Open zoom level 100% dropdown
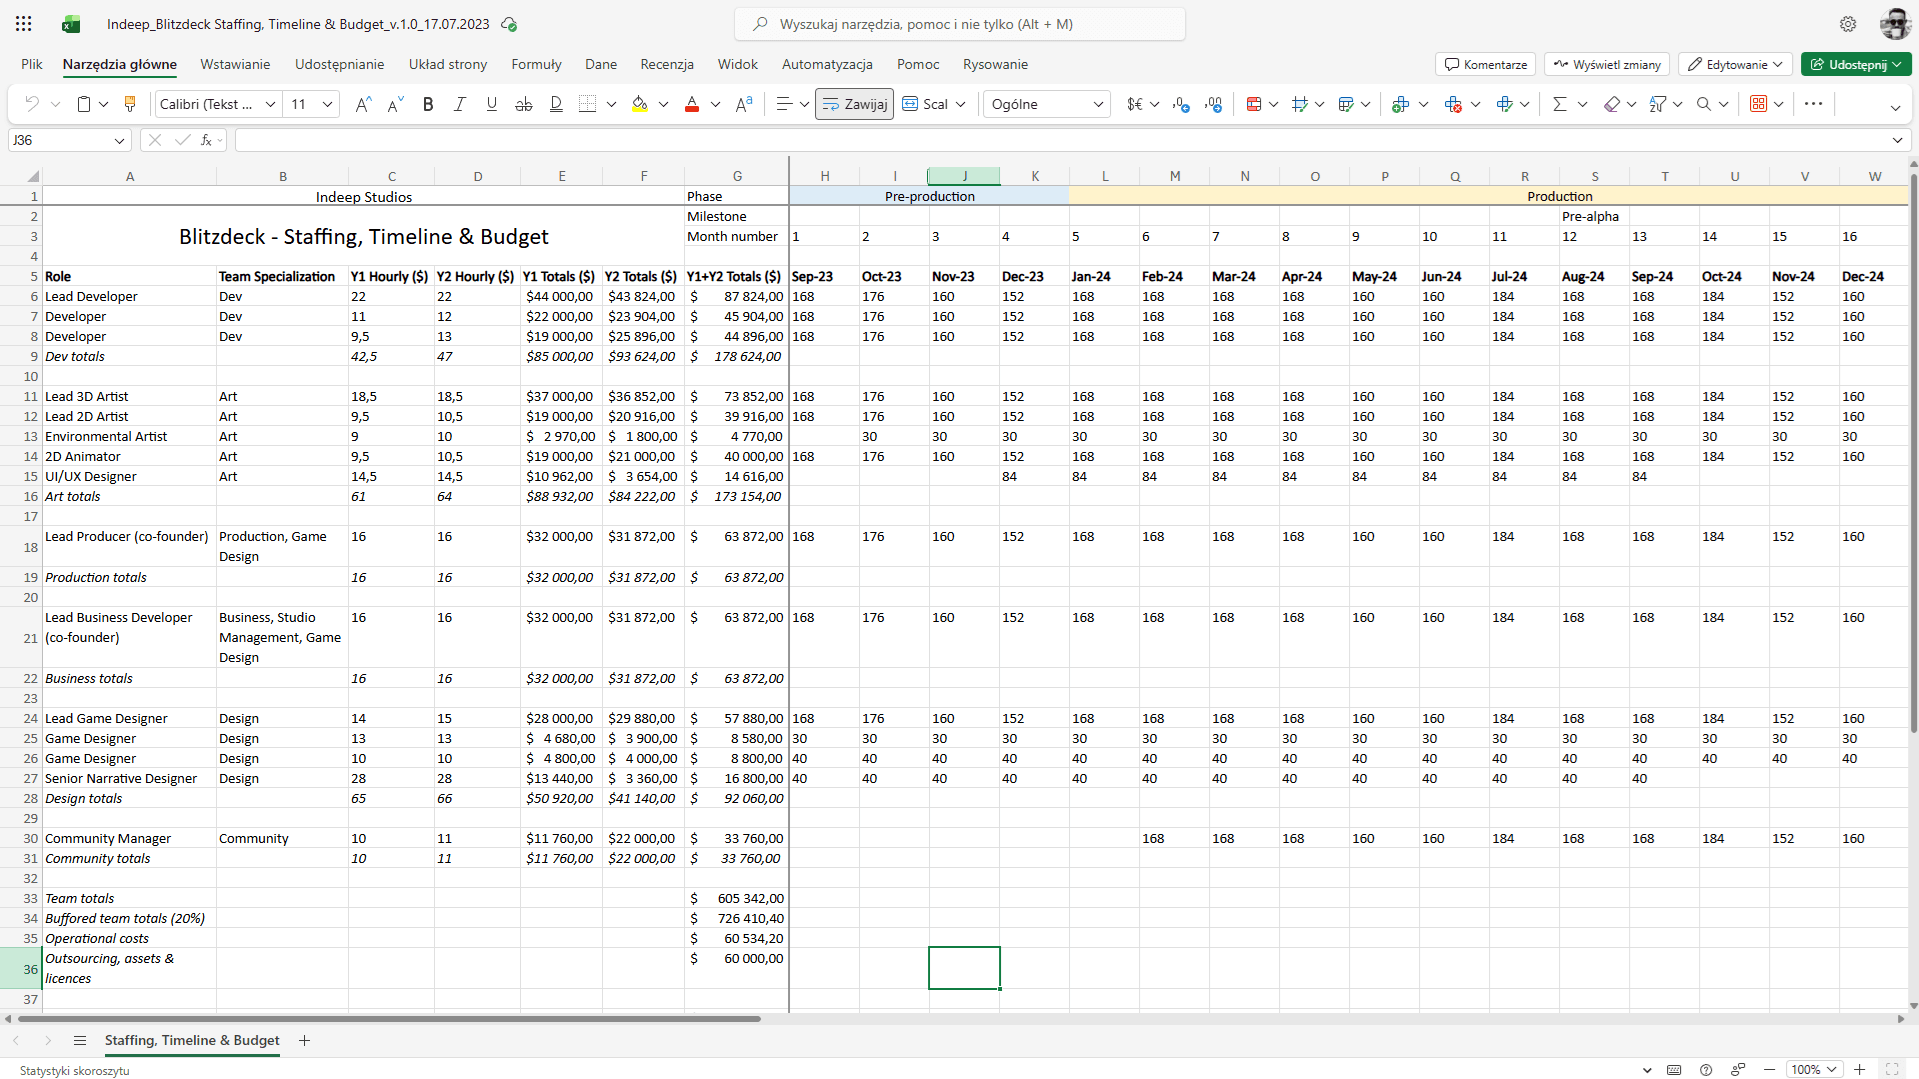 pyautogui.click(x=1814, y=1069)
